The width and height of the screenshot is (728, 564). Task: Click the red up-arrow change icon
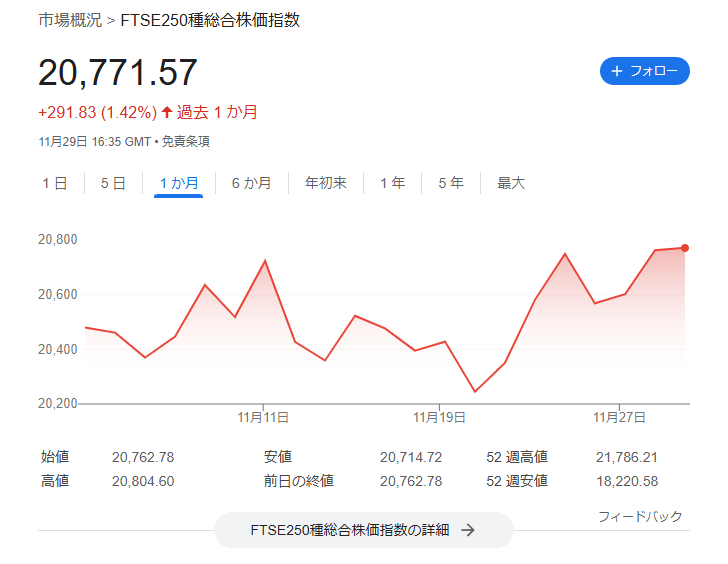pyautogui.click(x=167, y=112)
